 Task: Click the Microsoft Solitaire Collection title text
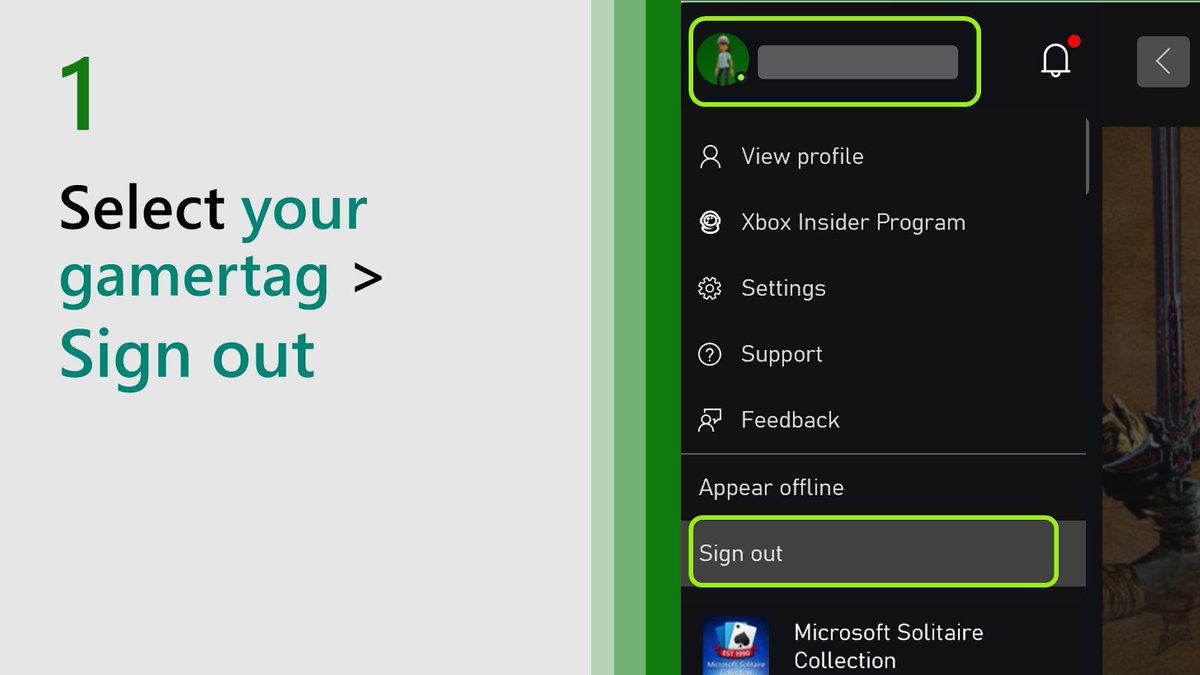[x=888, y=646]
